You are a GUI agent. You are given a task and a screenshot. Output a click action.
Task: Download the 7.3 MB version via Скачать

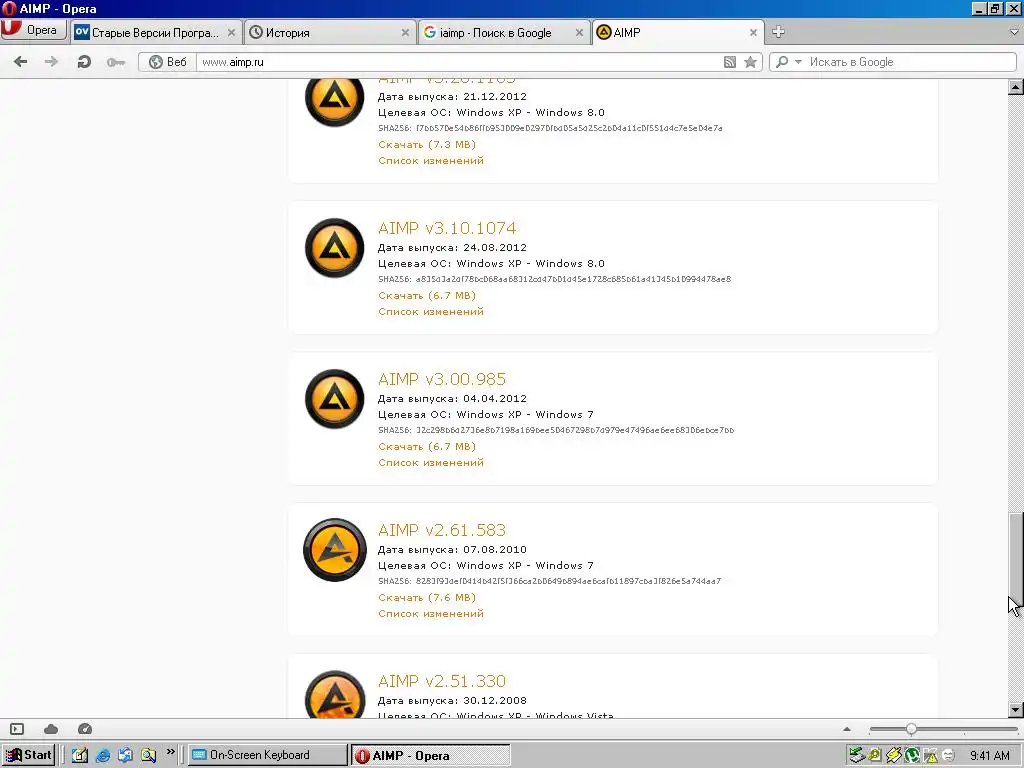pos(427,144)
